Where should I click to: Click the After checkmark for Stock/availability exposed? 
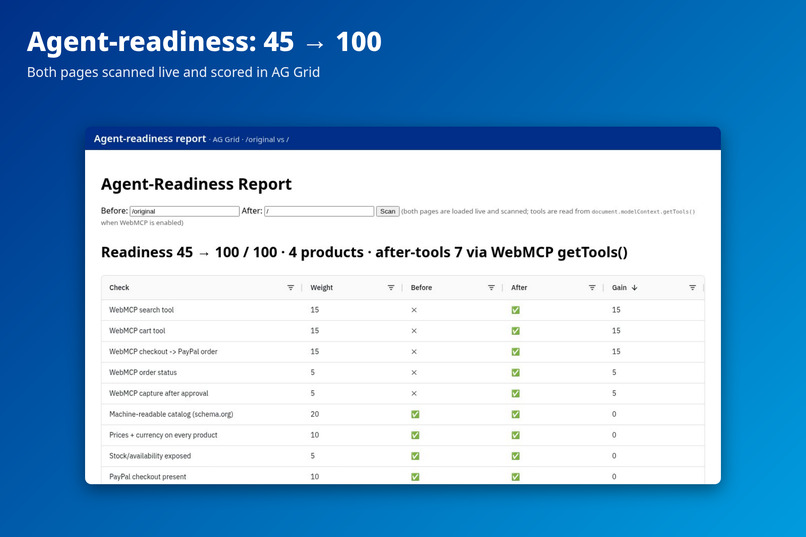pyautogui.click(x=516, y=456)
